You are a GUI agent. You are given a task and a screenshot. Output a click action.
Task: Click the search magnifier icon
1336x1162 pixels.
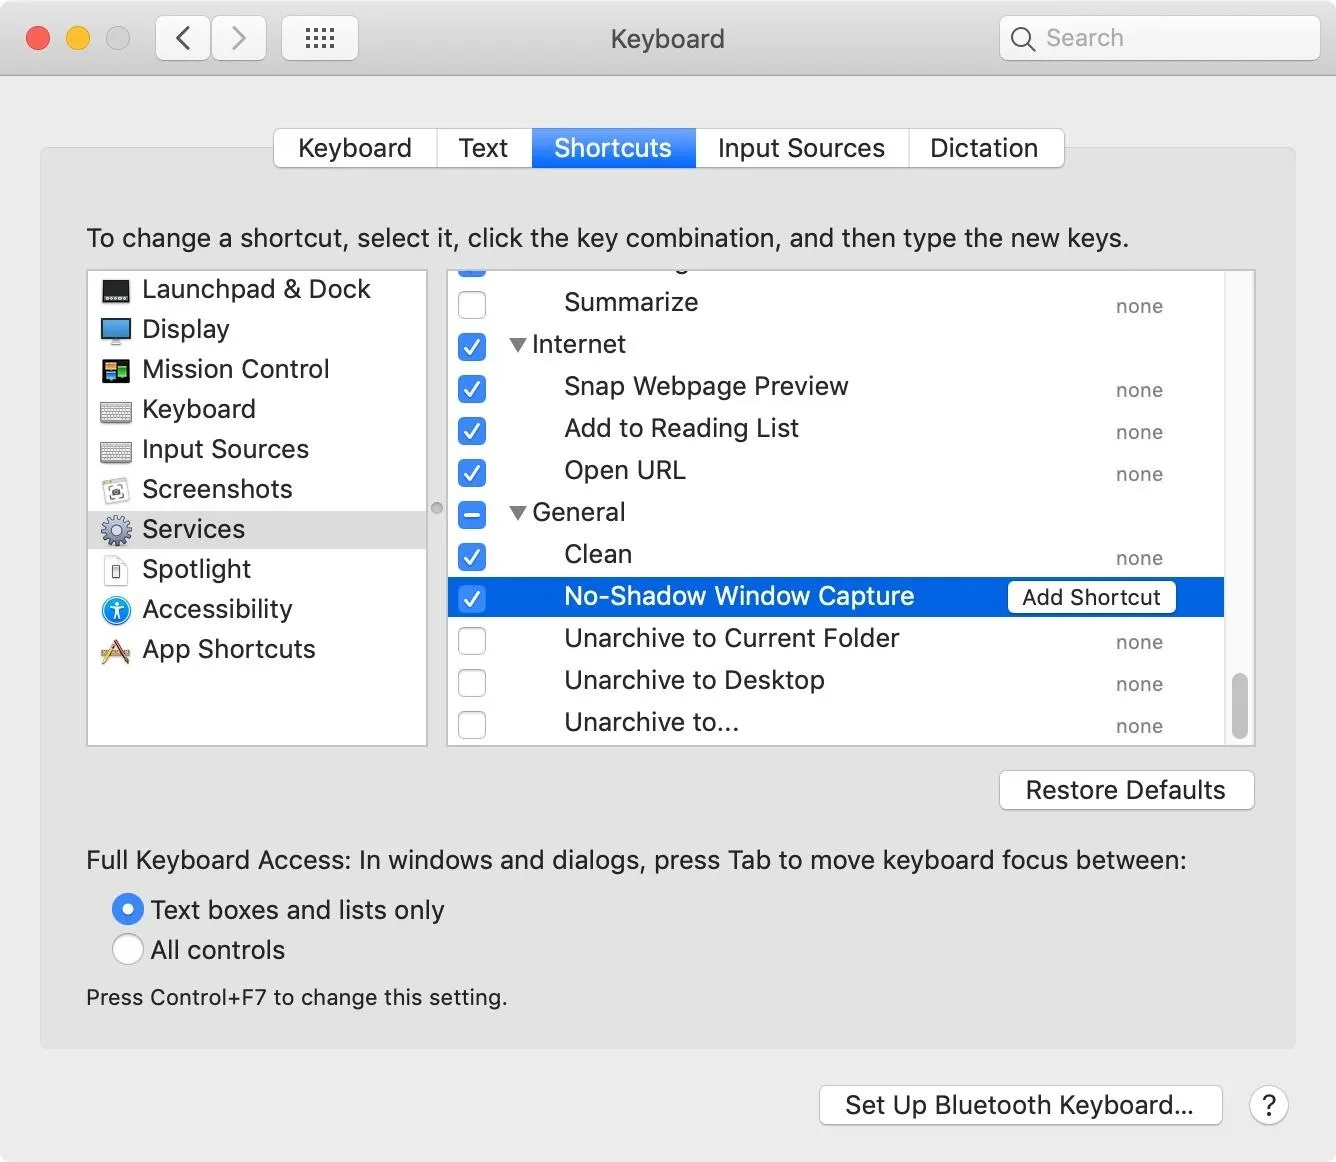click(x=1022, y=39)
